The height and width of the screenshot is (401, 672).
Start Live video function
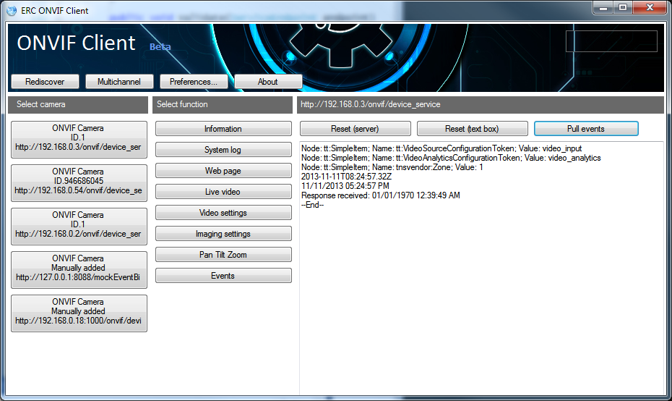point(223,192)
